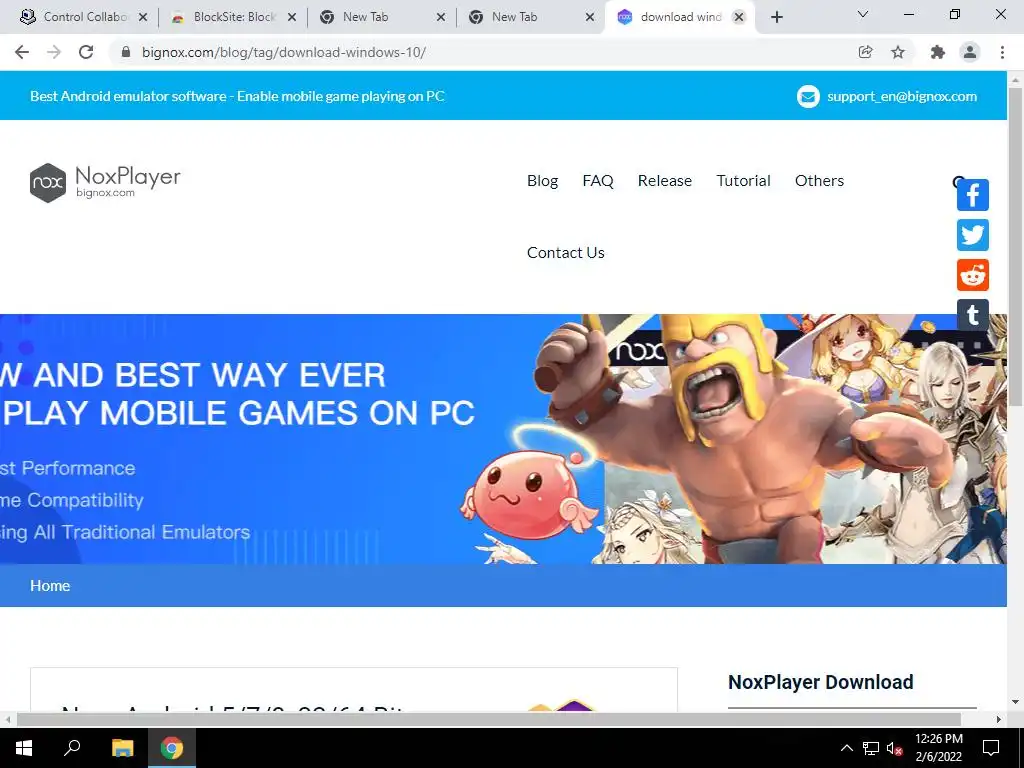Click the horizontal scrollbar thumb
This screenshot has height=768, width=1024.
point(488,720)
